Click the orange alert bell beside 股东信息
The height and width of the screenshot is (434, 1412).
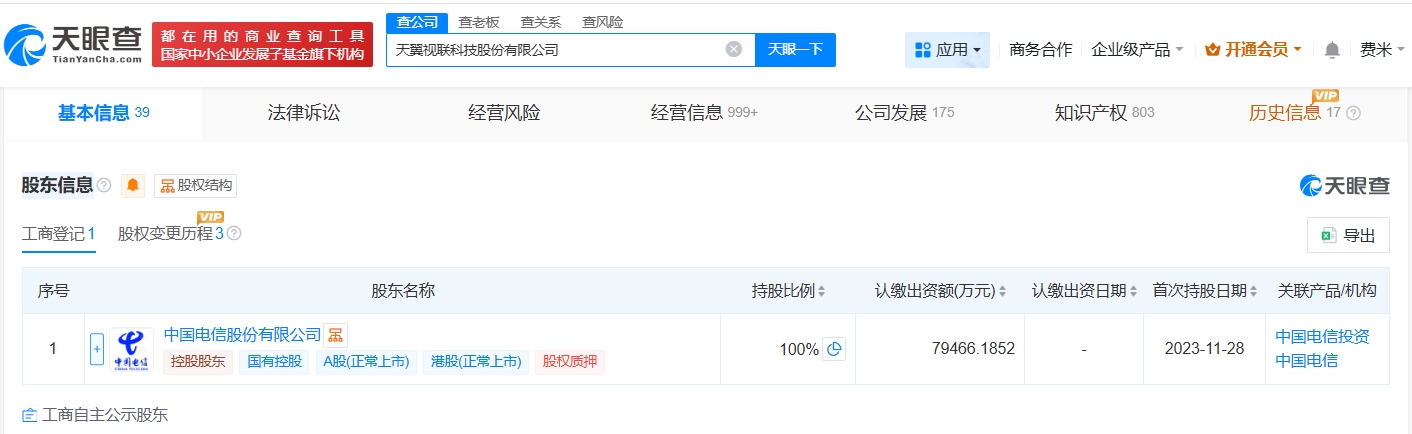pyautogui.click(x=133, y=186)
